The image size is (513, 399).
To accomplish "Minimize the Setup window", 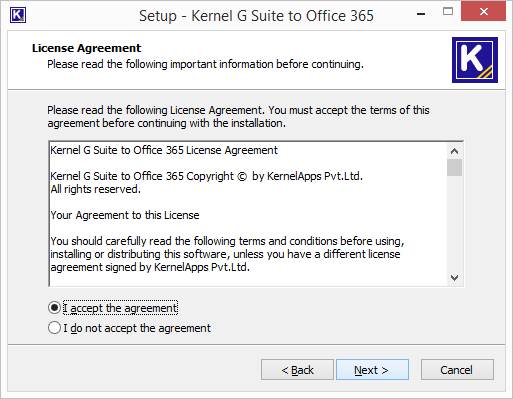I will (x=421, y=13).
